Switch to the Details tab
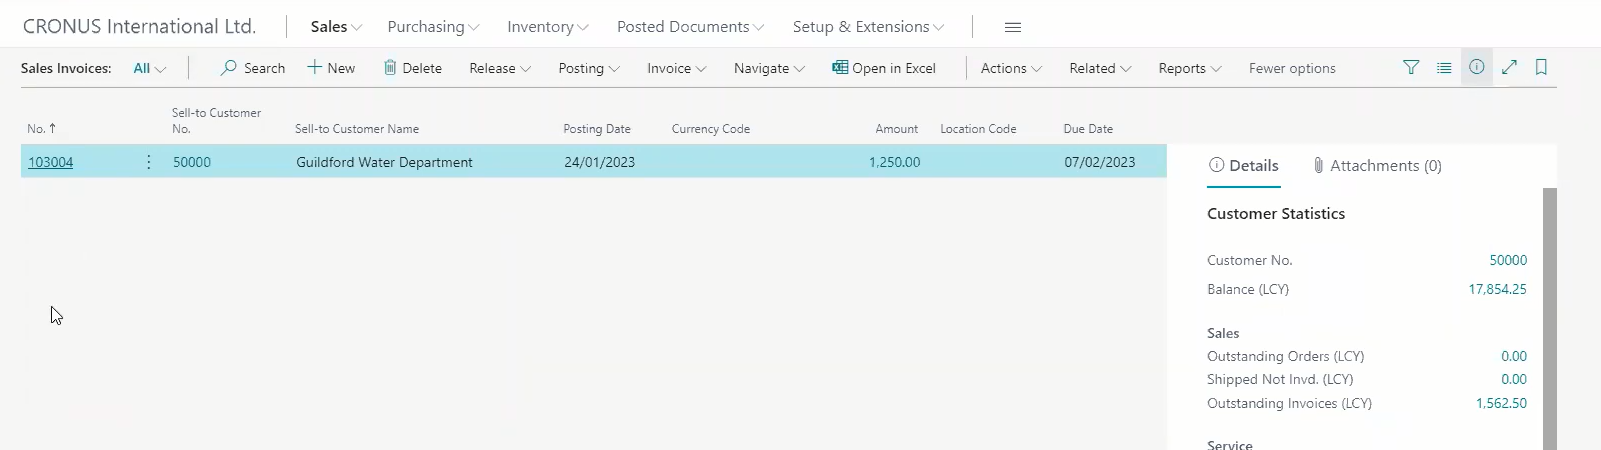 (1243, 165)
